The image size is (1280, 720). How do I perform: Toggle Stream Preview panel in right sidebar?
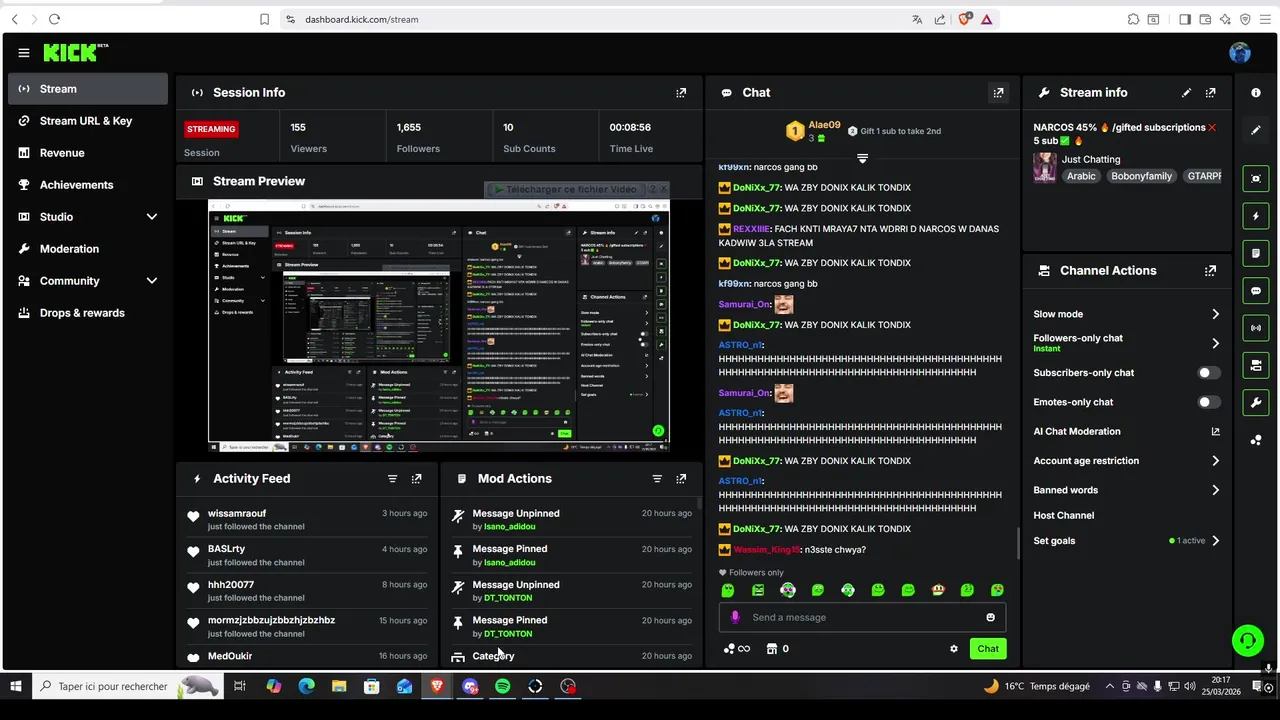pyautogui.click(x=1256, y=179)
